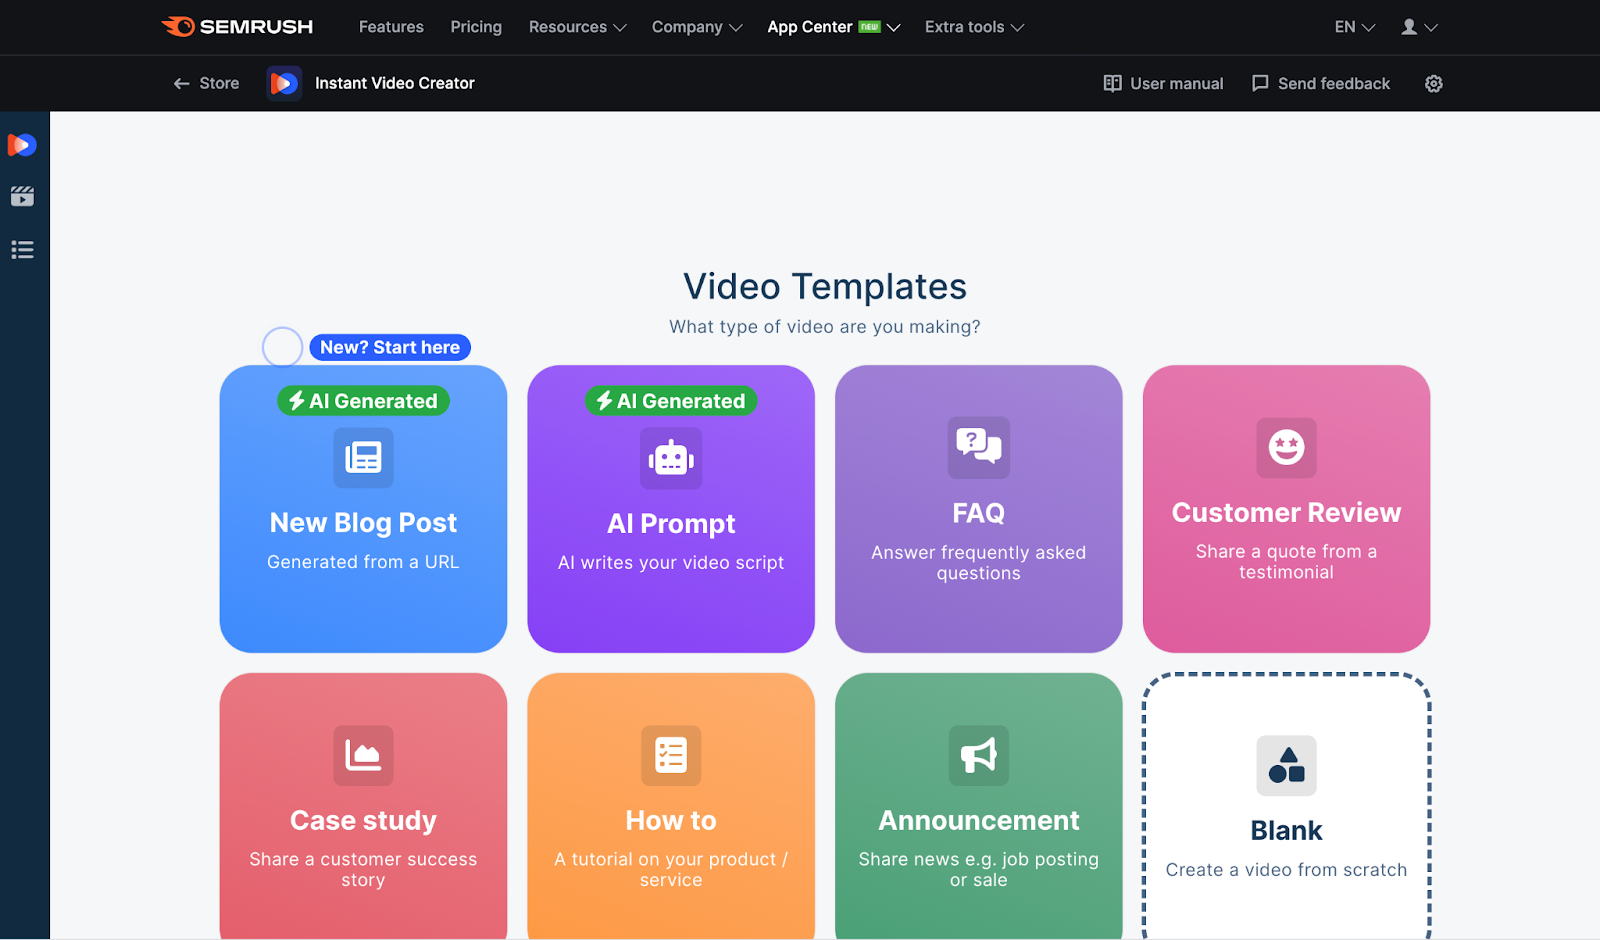The height and width of the screenshot is (940, 1600).
Task: Open the user profile icon menu
Action: (x=1419, y=27)
